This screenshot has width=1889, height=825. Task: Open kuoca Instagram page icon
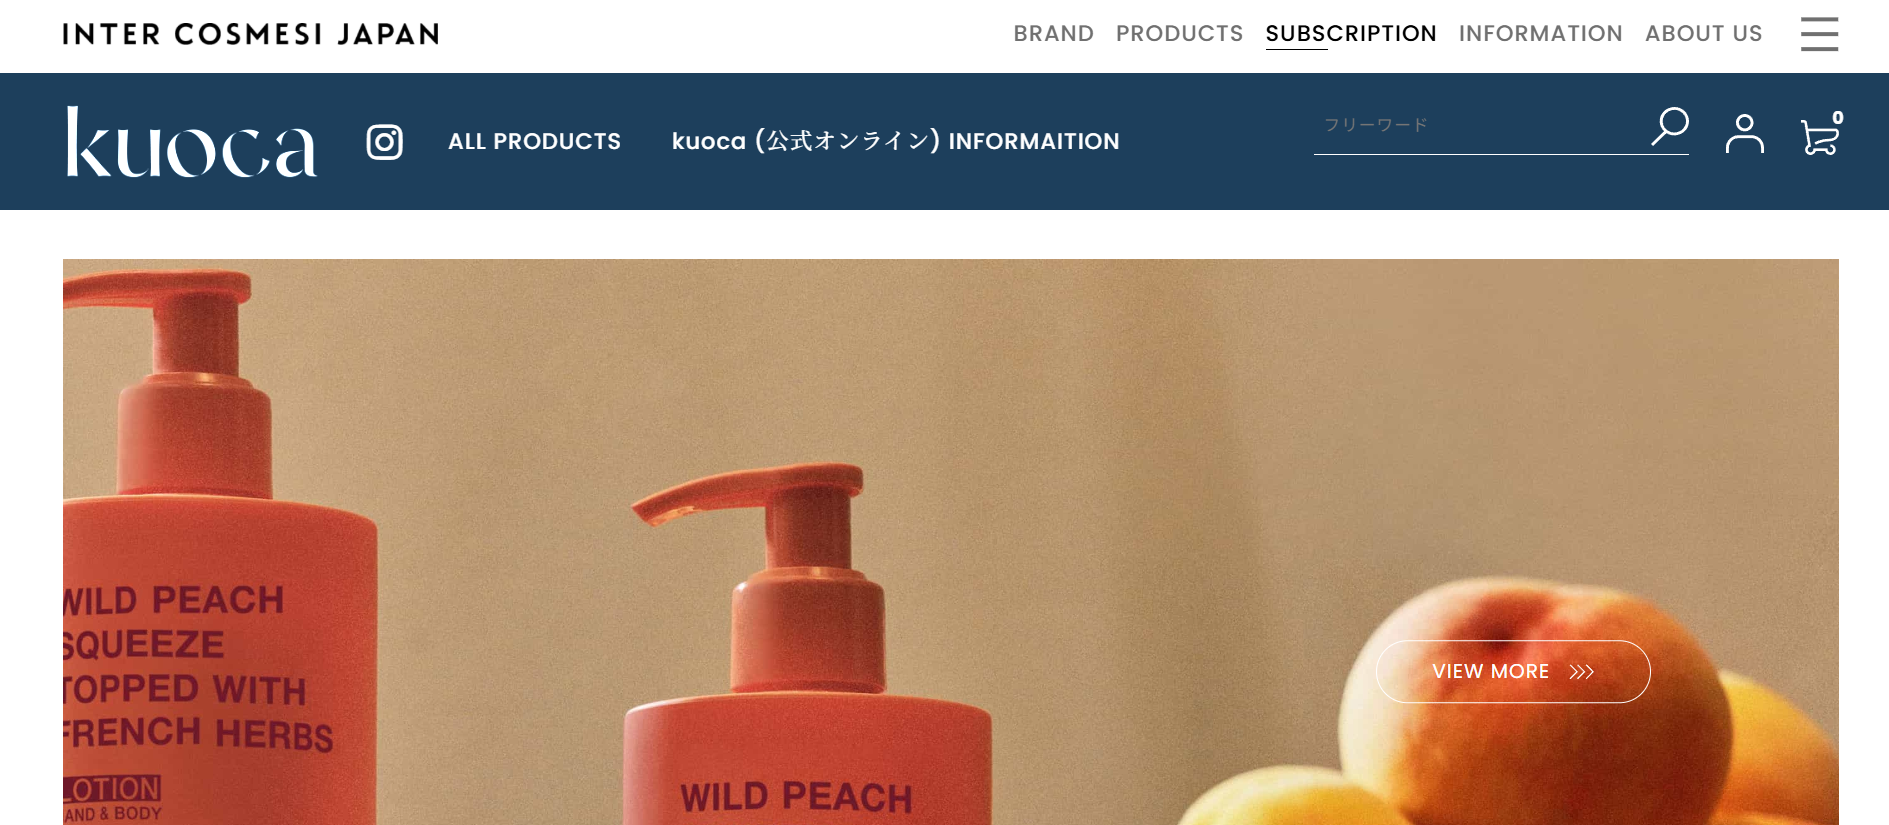[384, 142]
